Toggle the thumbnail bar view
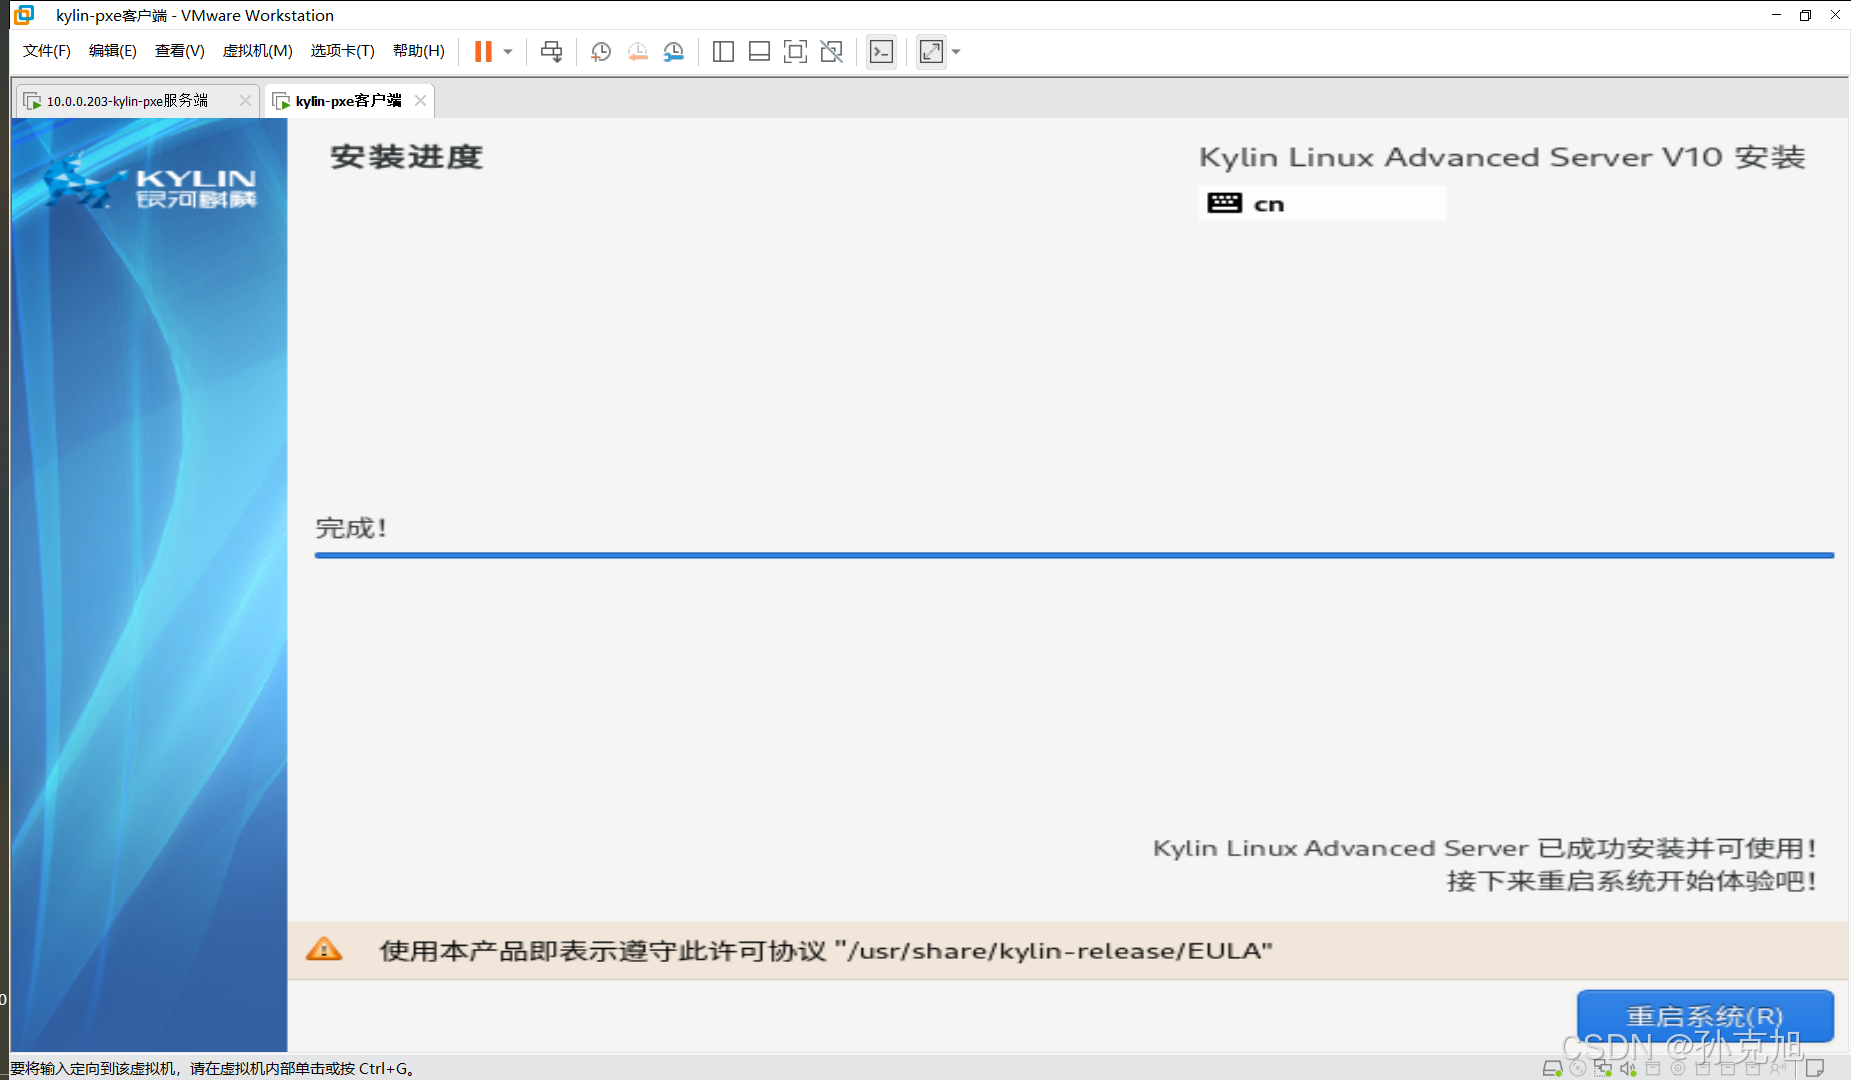 pos(759,52)
